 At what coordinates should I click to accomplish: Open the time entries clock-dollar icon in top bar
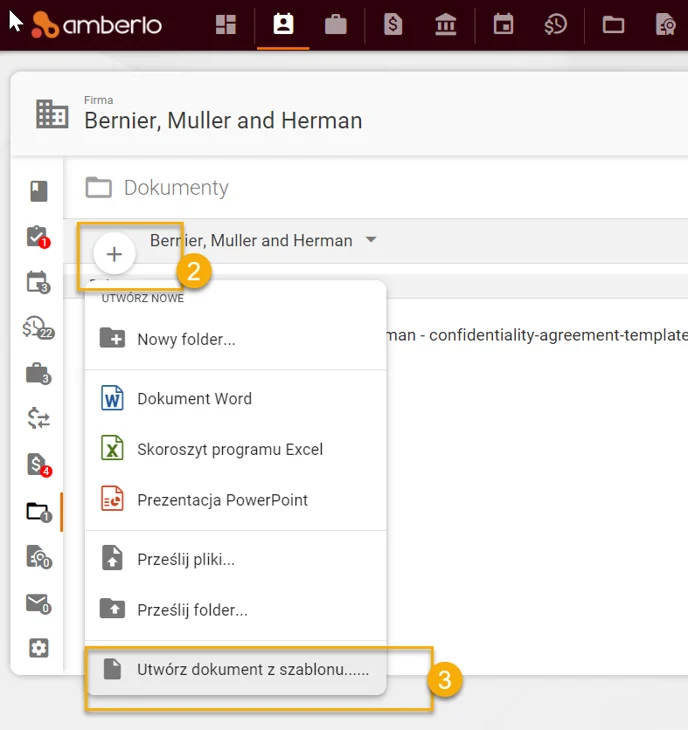(555, 25)
